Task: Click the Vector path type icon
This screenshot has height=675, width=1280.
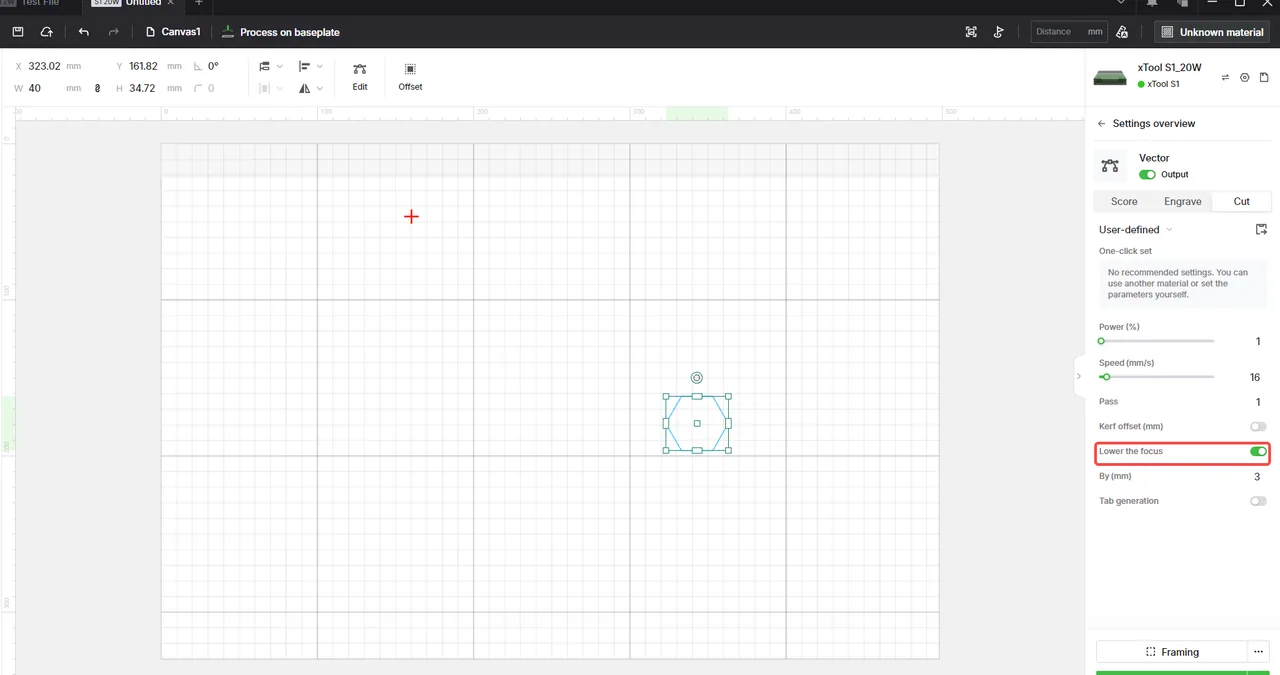Action: coord(1109,166)
